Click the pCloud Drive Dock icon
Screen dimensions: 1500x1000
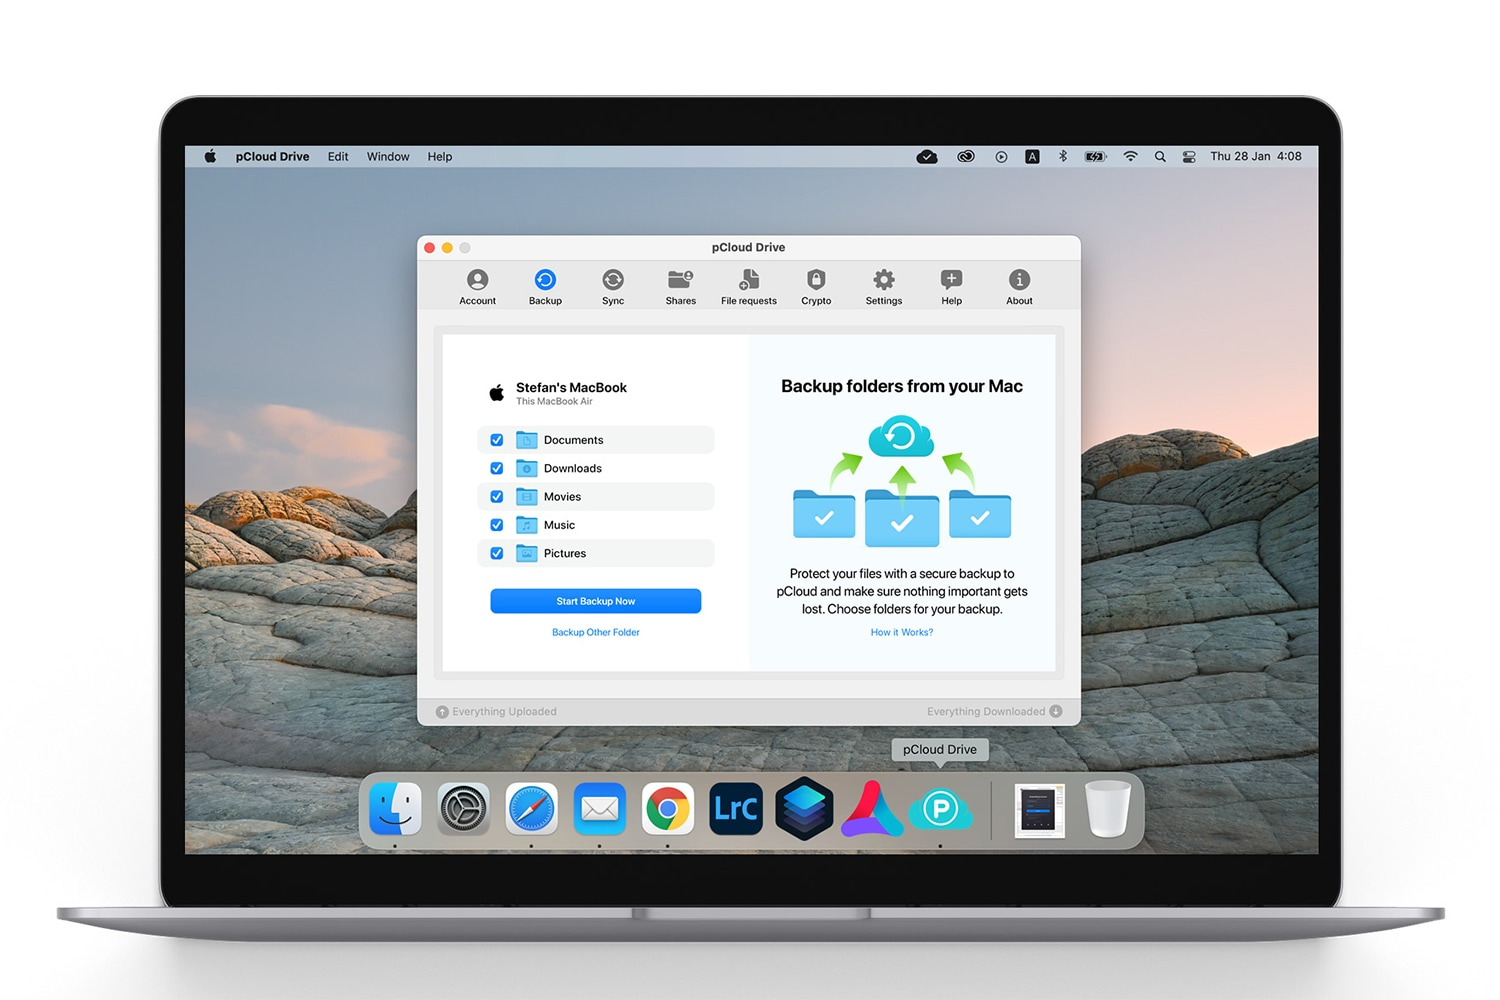(x=940, y=809)
